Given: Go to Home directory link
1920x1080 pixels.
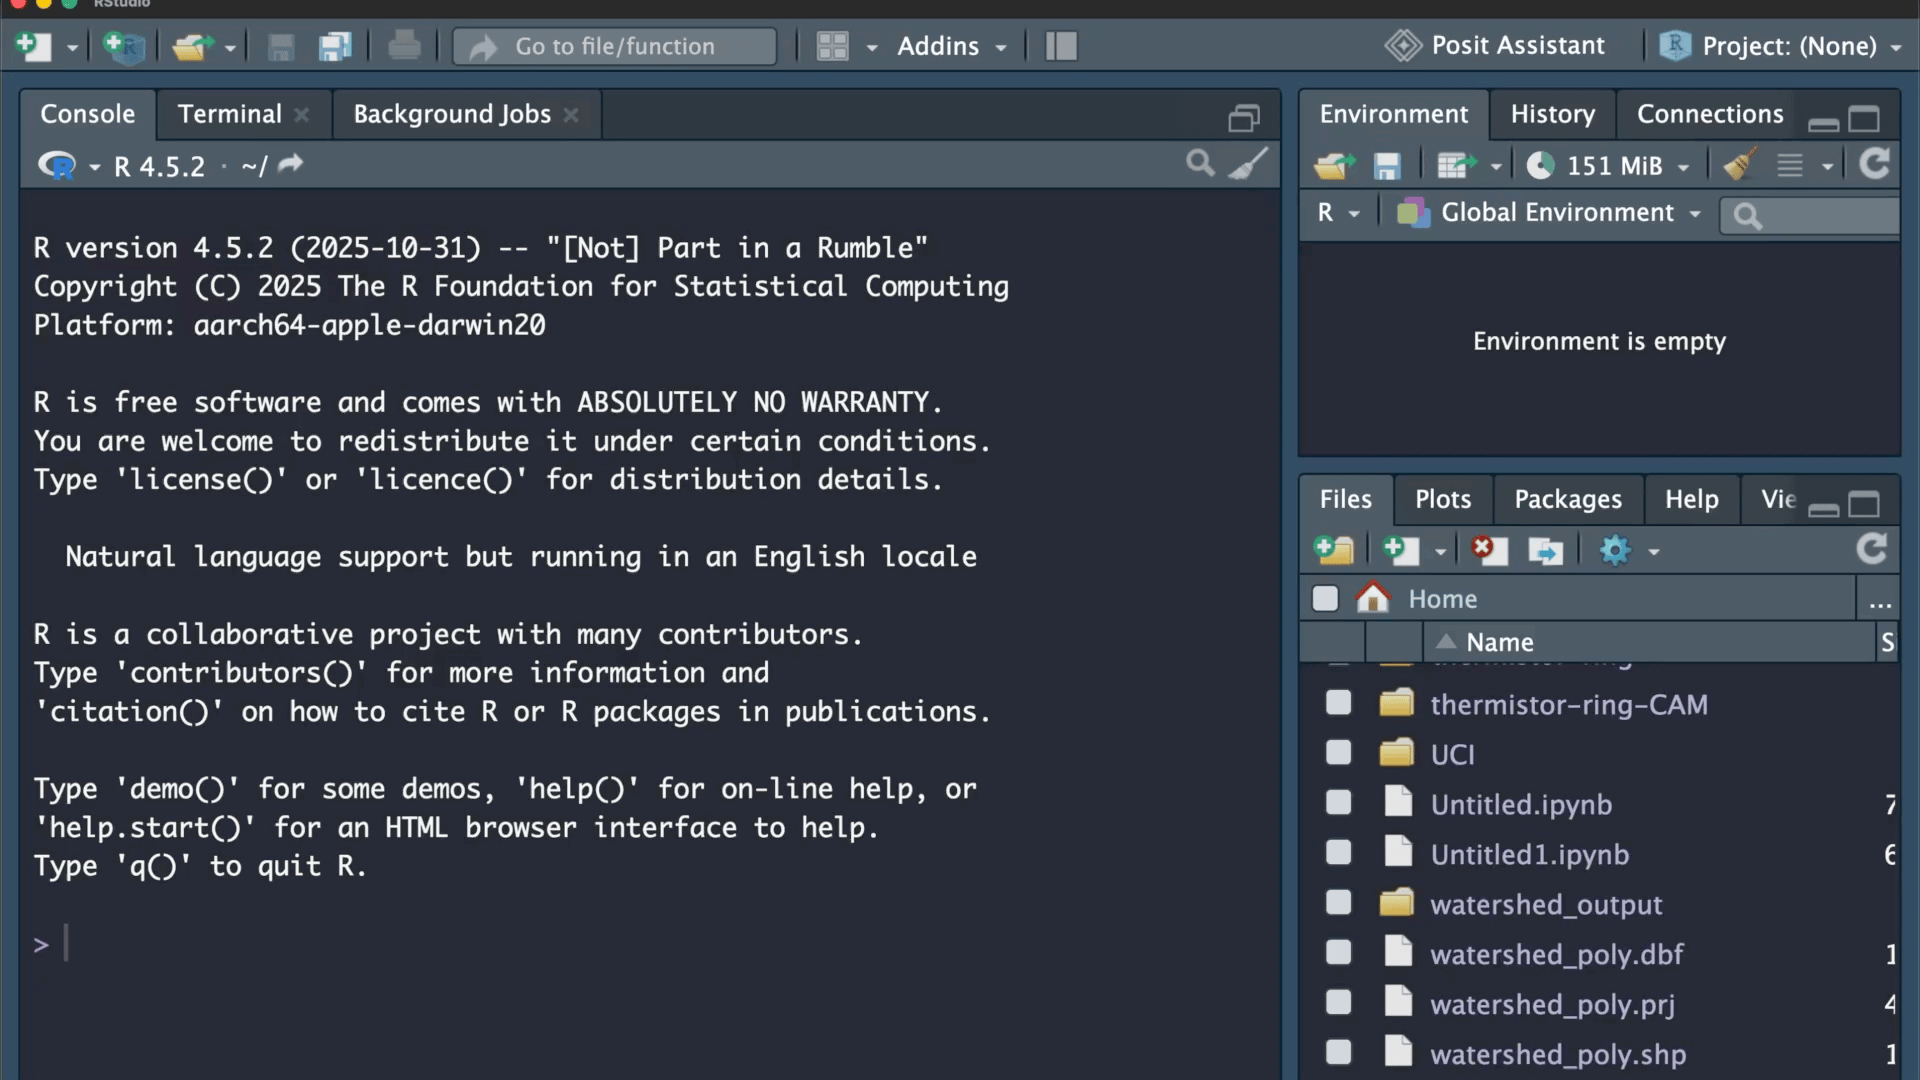Looking at the screenshot, I should (1442, 599).
